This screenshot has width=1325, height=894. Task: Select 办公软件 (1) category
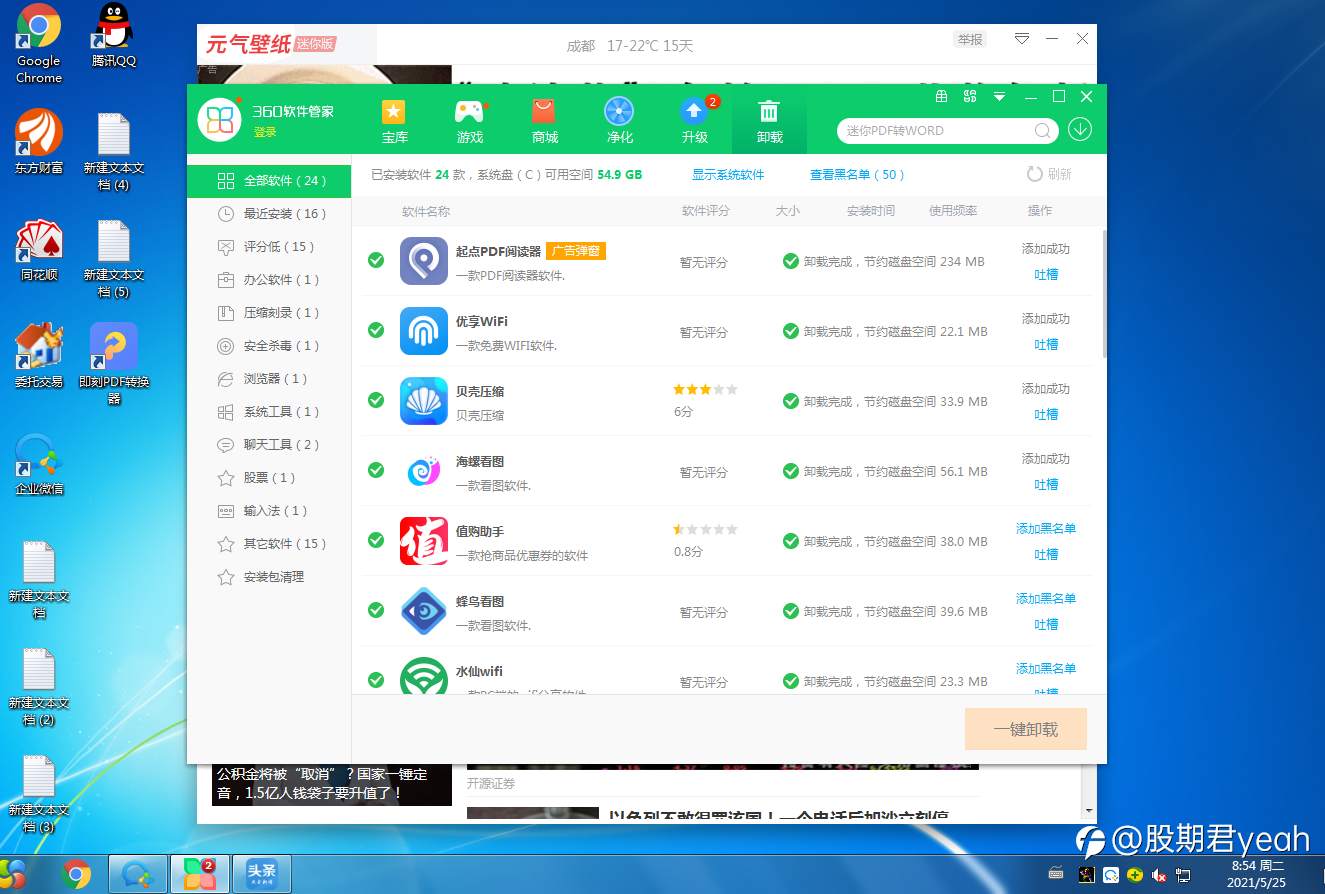pos(269,280)
